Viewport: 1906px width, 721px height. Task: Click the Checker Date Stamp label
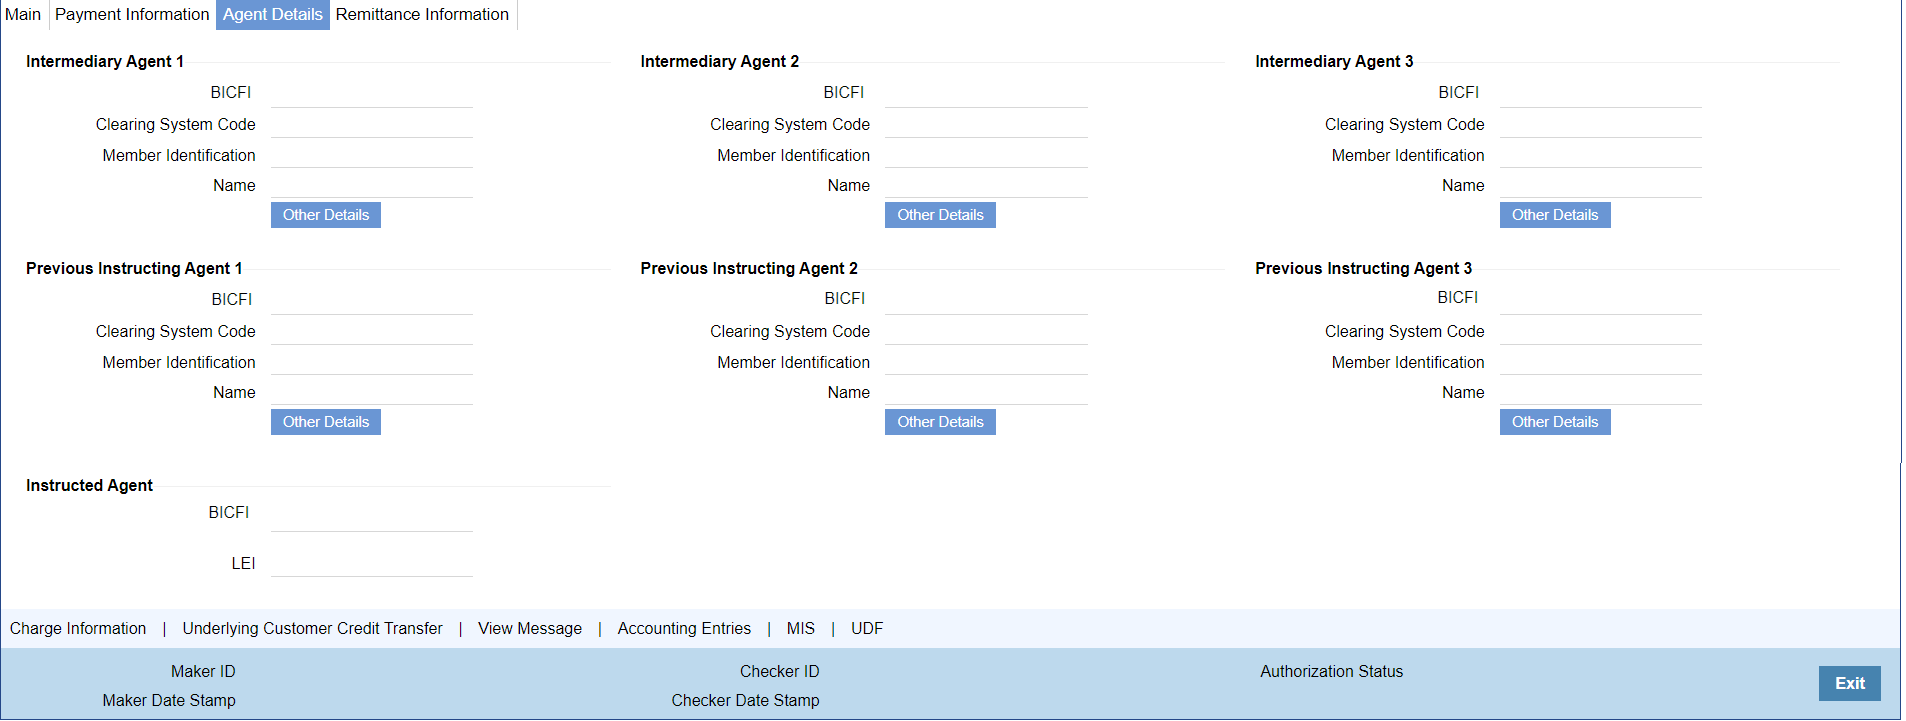[x=745, y=701]
